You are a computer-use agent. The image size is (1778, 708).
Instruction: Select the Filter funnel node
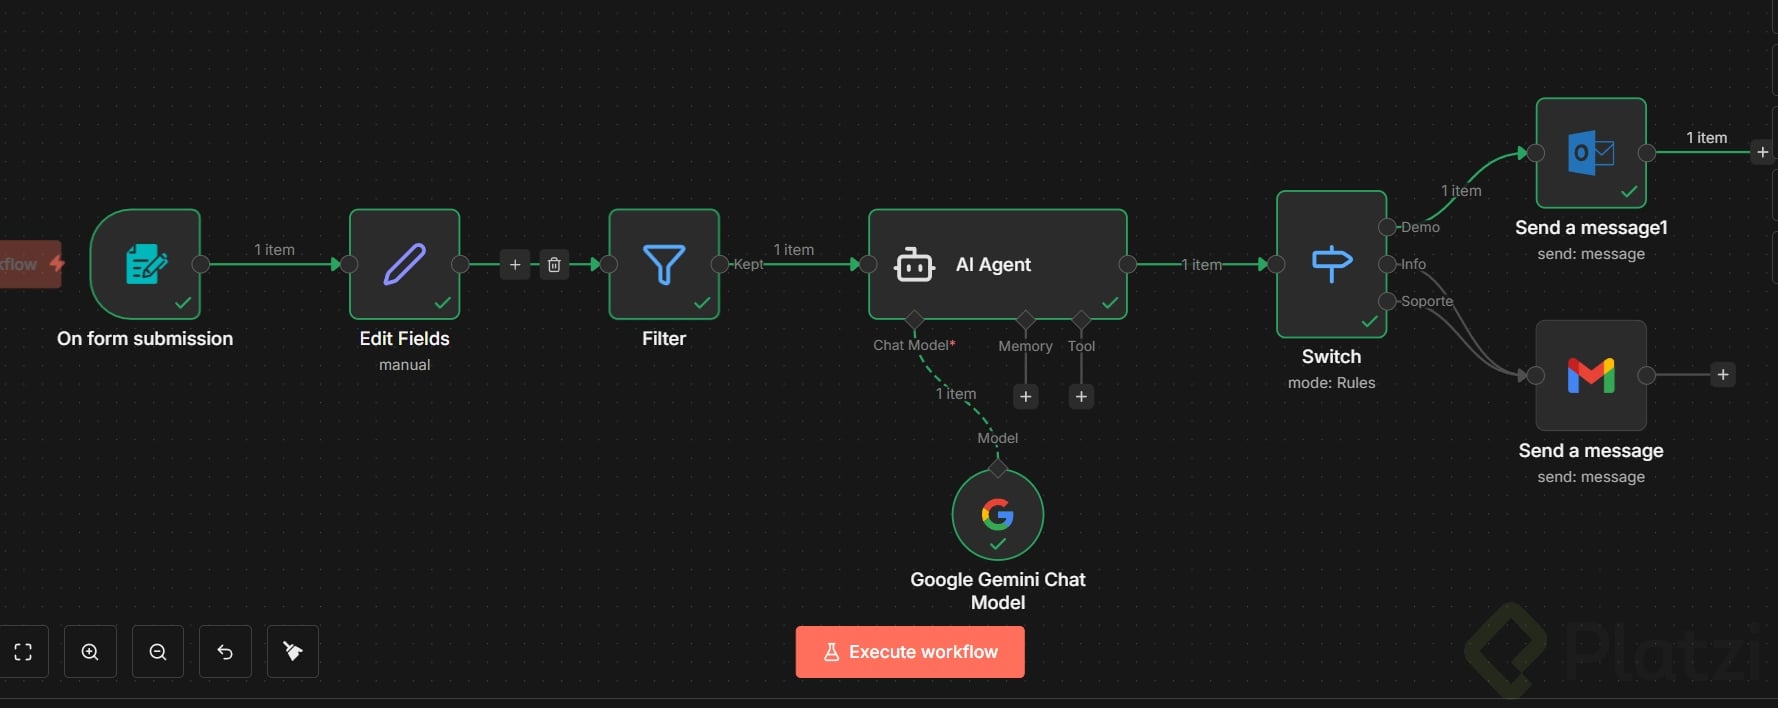664,264
